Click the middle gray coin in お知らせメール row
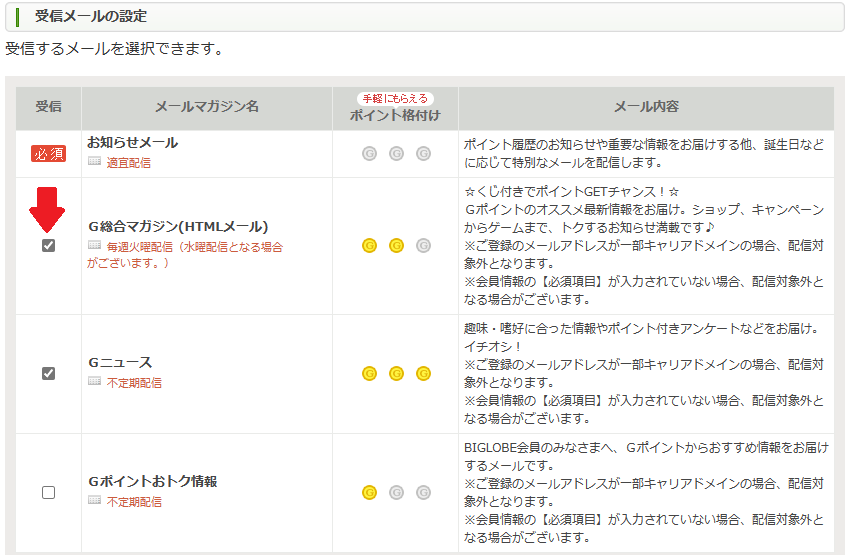The height and width of the screenshot is (555, 853). click(397, 153)
